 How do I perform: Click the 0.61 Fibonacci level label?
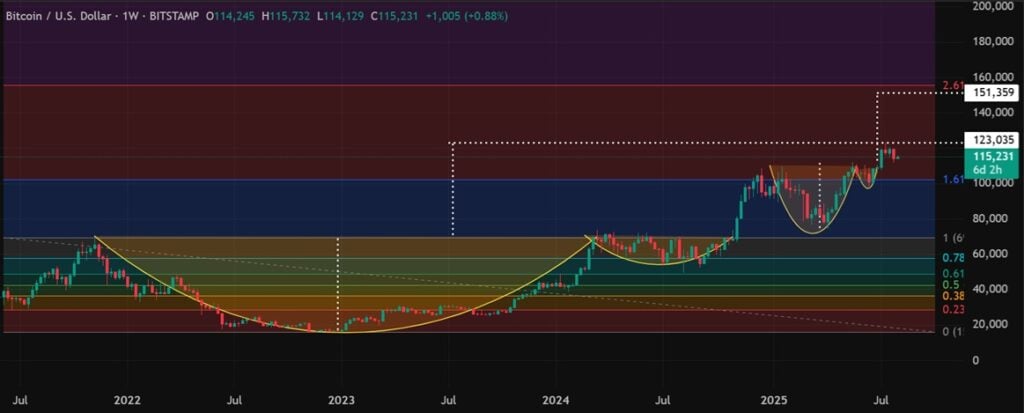click(x=953, y=274)
